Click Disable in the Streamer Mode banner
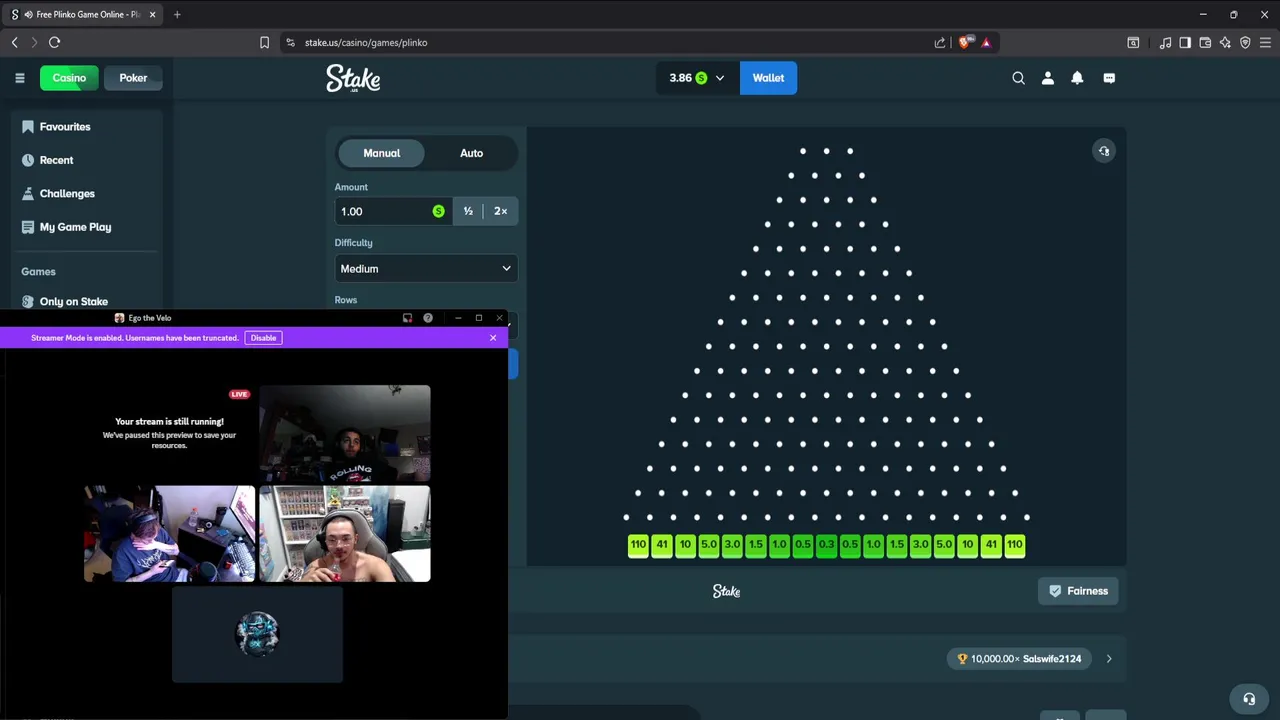Image resolution: width=1280 pixels, height=720 pixels. pos(263,338)
